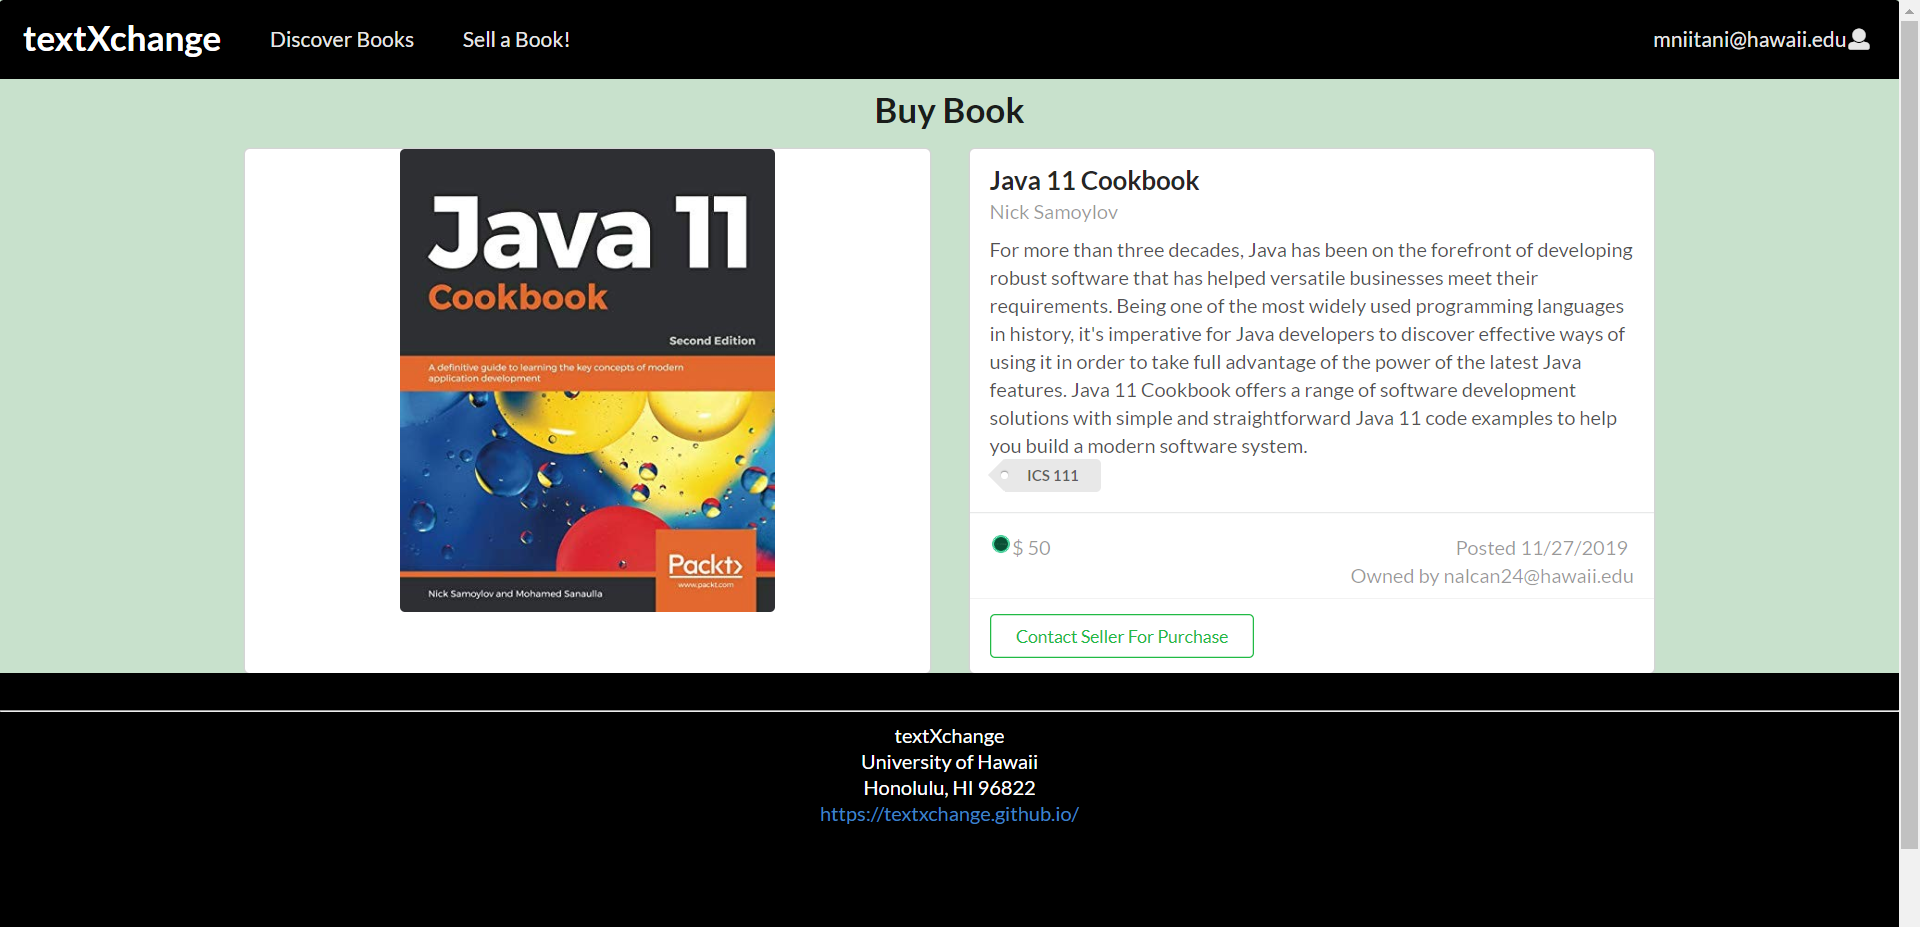Click University of Hawaii footer text

pyautogui.click(x=949, y=762)
